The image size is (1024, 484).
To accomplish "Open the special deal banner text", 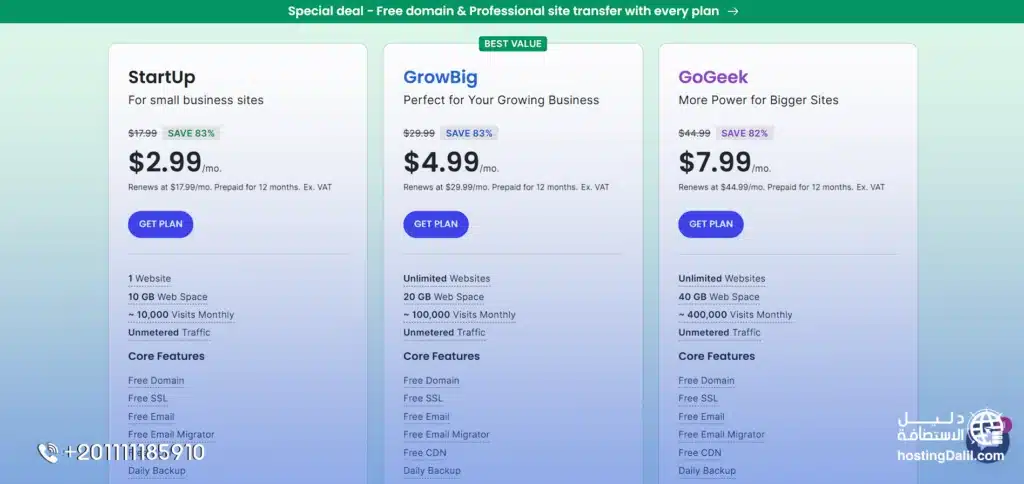I will [x=503, y=11].
